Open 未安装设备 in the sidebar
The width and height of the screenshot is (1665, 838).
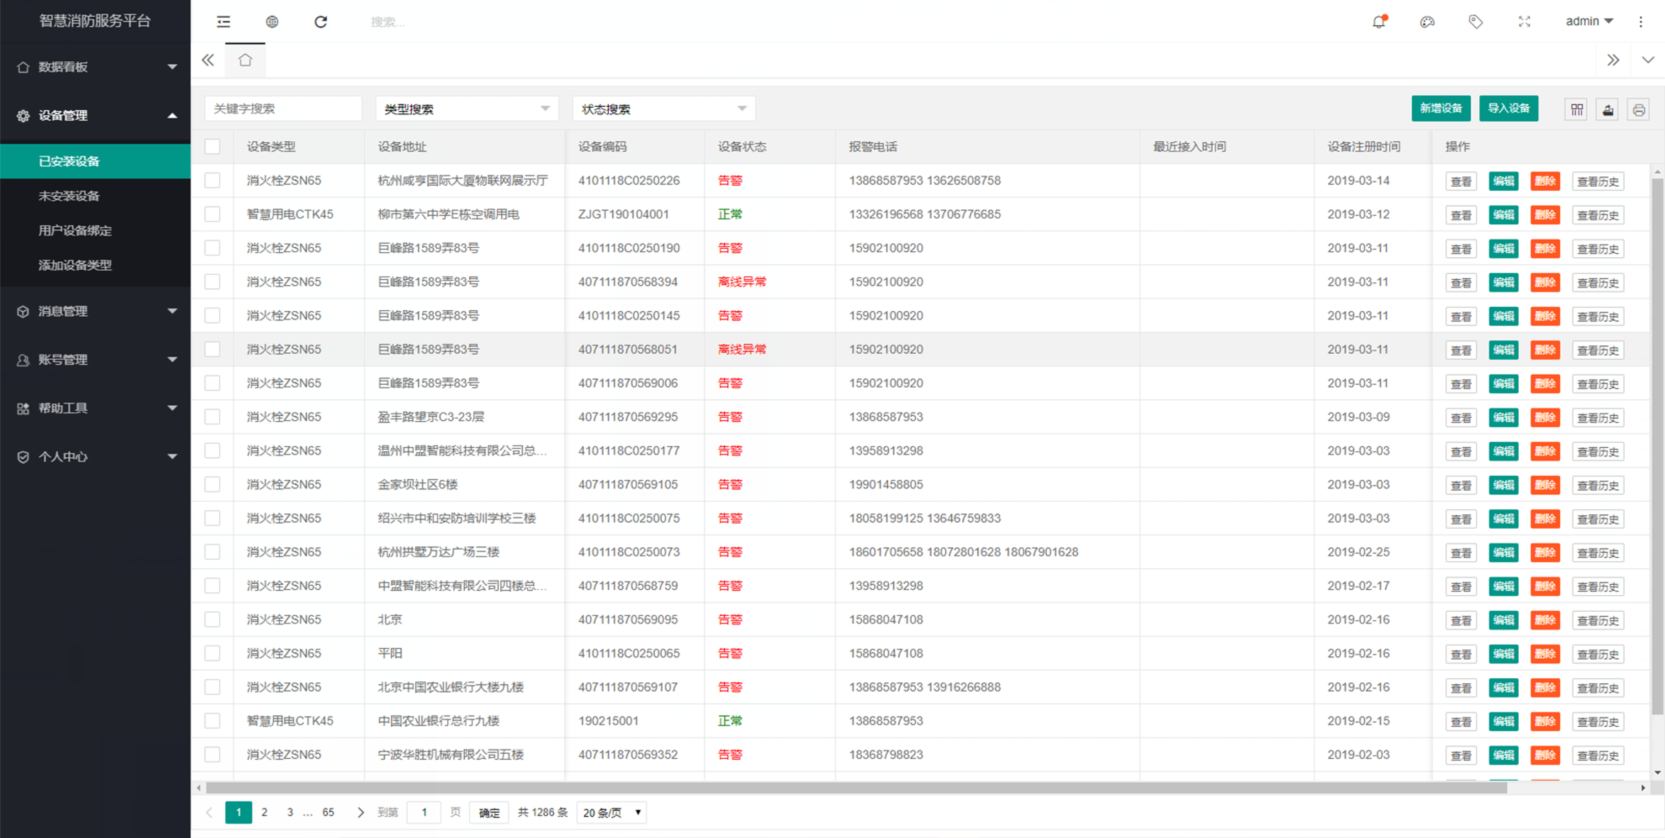(69, 196)
